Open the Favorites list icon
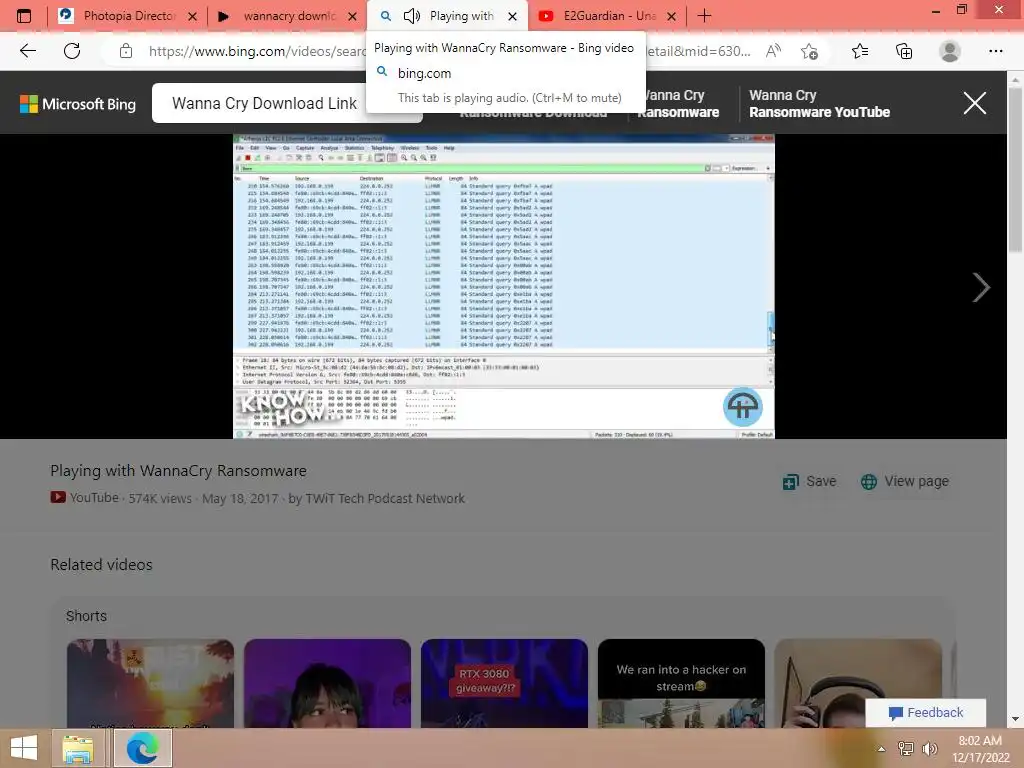1024x768 pixels. click(859, 51)
